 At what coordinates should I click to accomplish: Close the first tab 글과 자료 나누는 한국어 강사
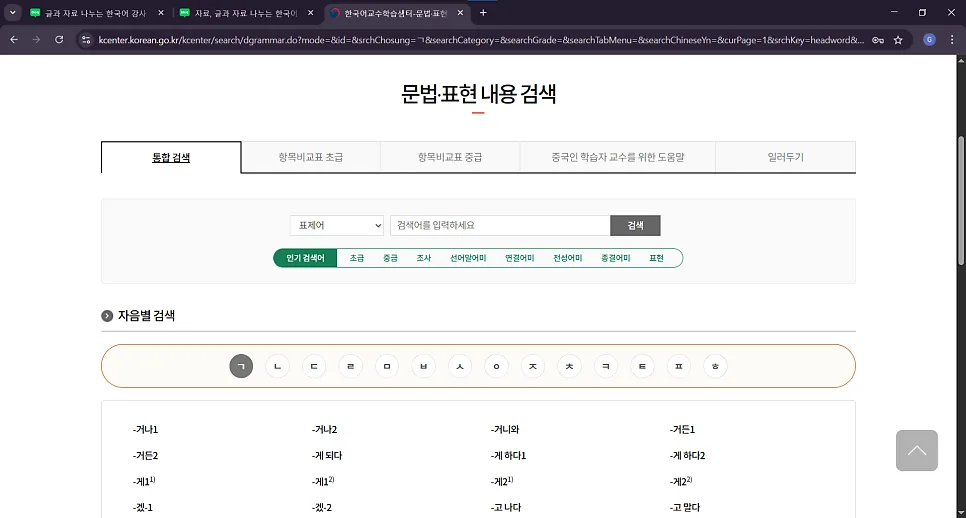(x=161, y=12)
